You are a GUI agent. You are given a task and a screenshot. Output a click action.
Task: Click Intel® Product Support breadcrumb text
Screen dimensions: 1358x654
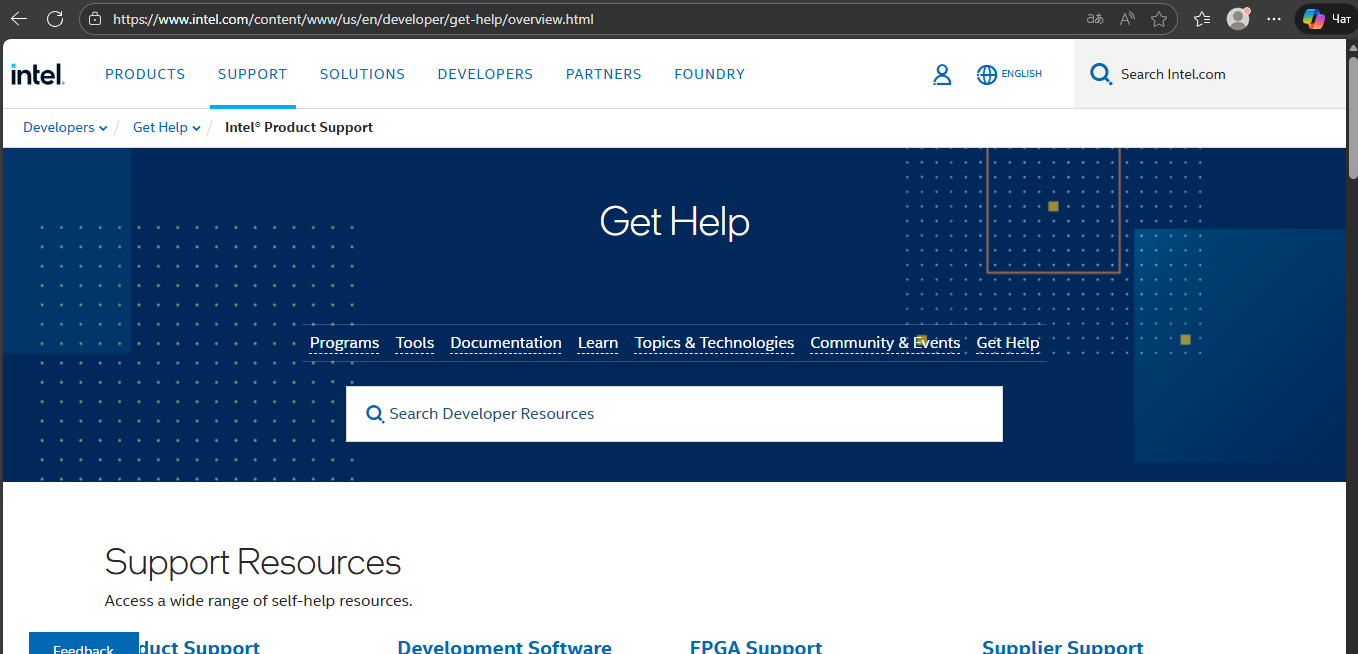click(x=299, y=127)
